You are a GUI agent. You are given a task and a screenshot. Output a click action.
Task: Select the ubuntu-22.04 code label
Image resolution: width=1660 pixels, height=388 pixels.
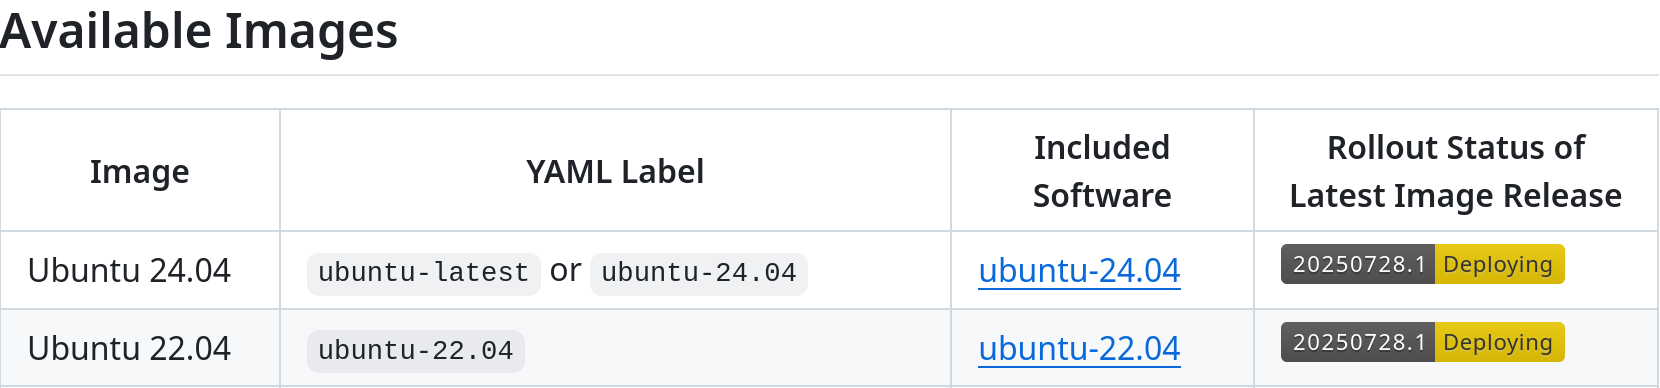point(416,351)
